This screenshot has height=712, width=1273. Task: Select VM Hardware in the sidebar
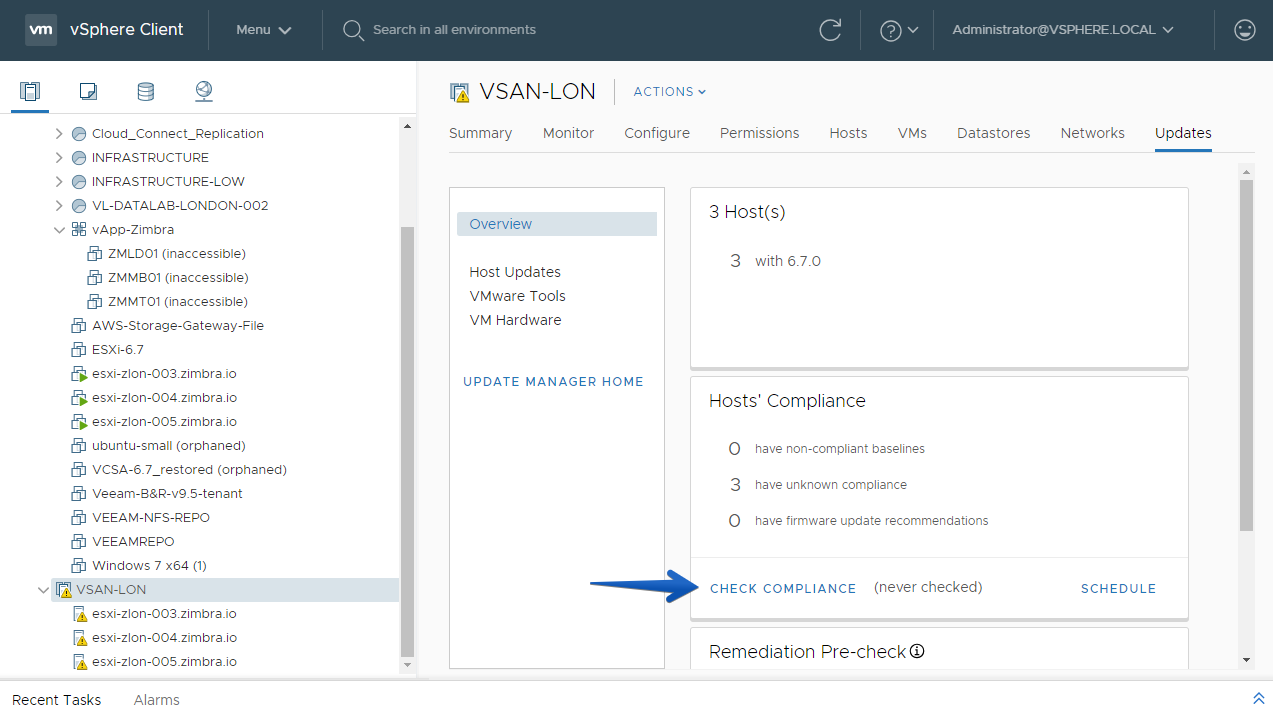coord(515,320)
